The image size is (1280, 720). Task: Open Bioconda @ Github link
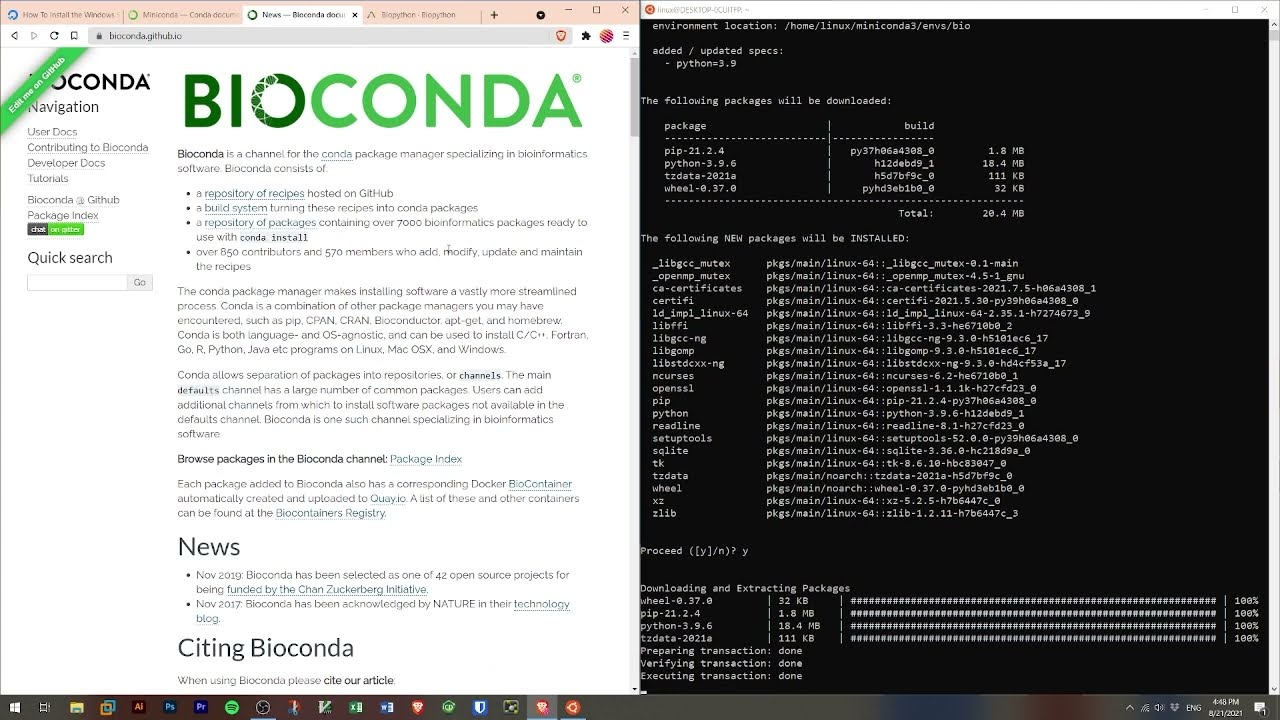73,200
